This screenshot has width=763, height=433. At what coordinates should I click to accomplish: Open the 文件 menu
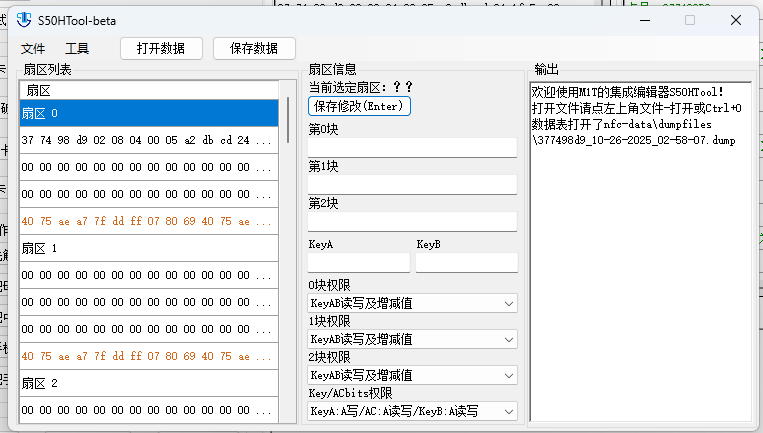click(33, 48)
